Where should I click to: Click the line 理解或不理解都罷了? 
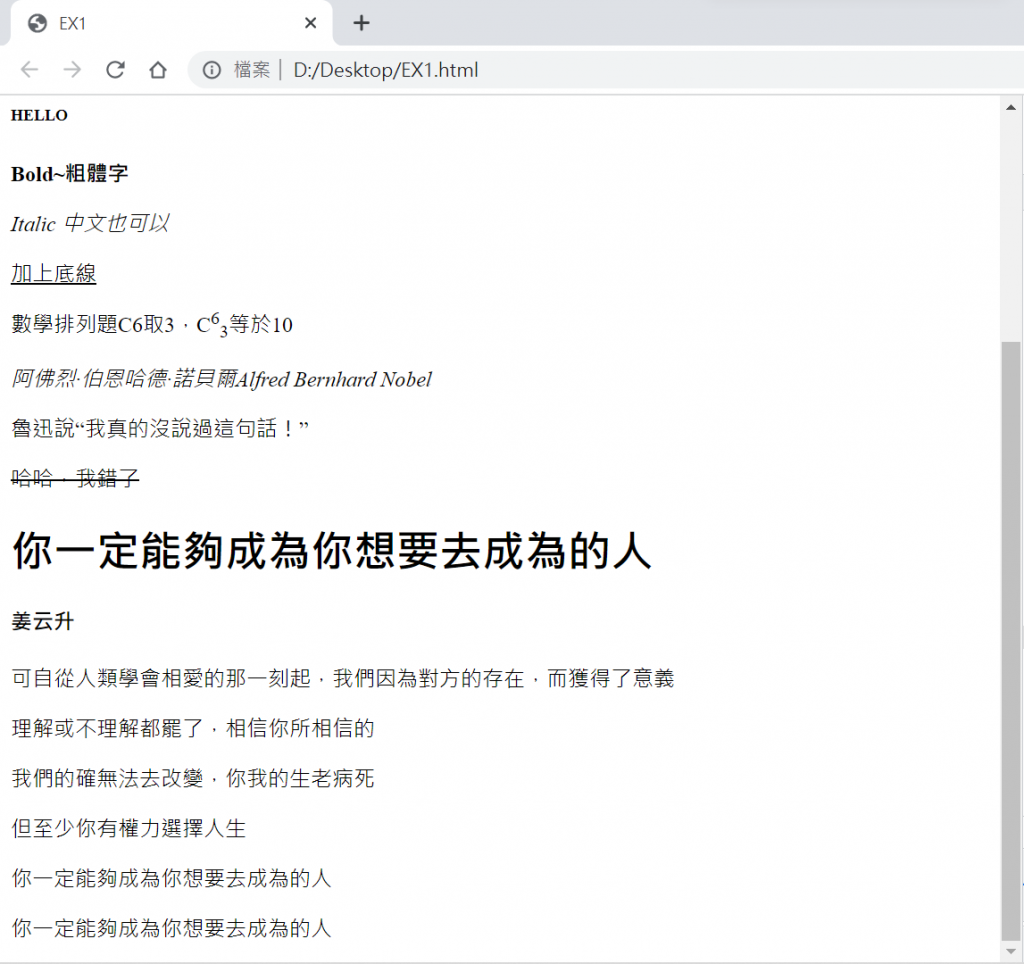pyautogui.click(x=193, y=728)
